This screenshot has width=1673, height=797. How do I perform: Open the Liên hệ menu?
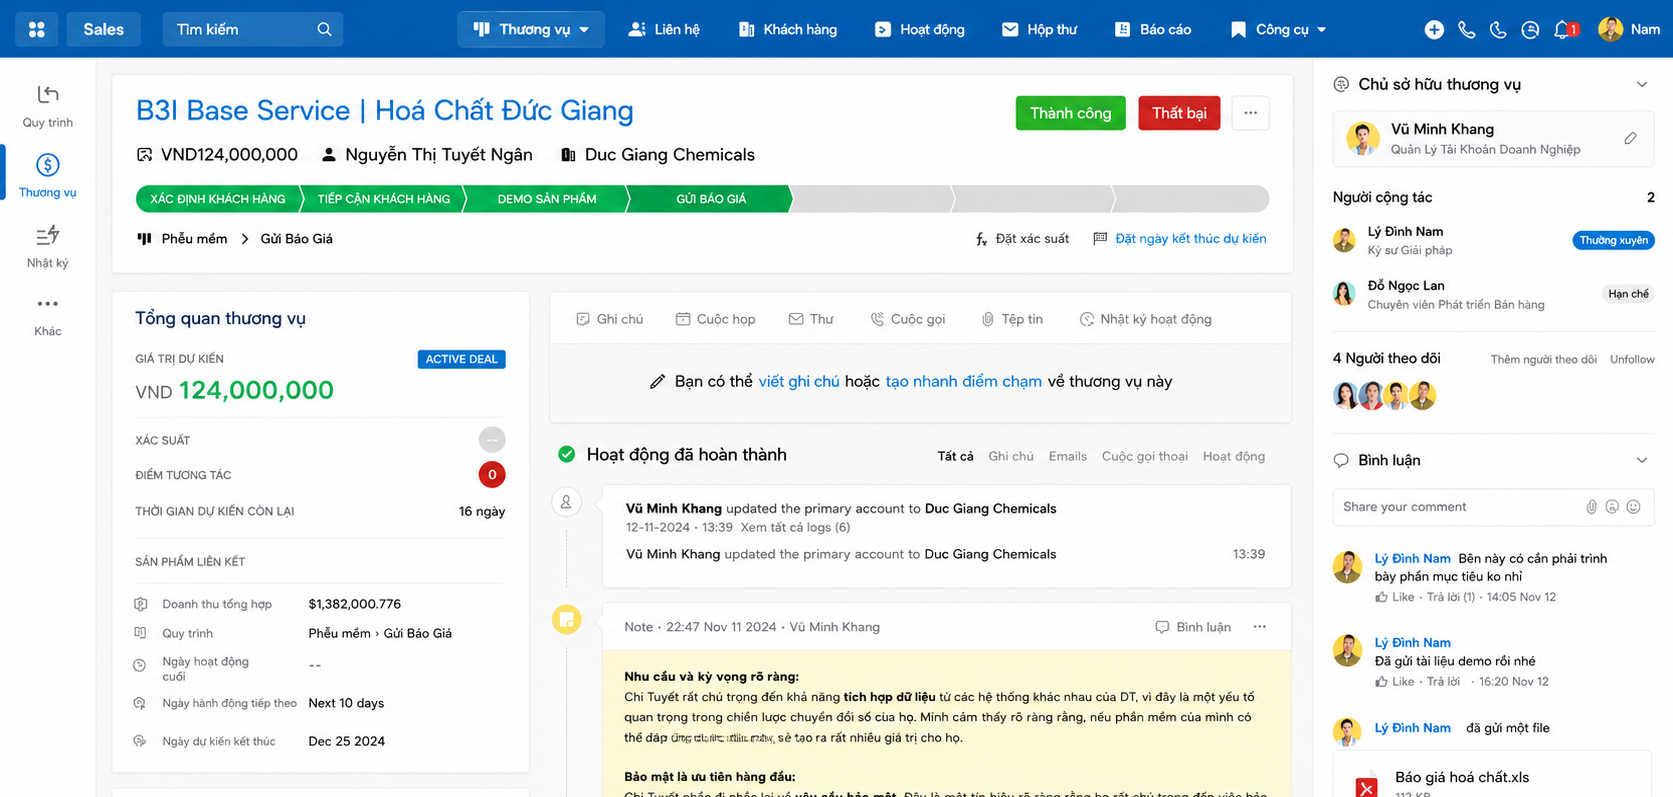point(664,29)
